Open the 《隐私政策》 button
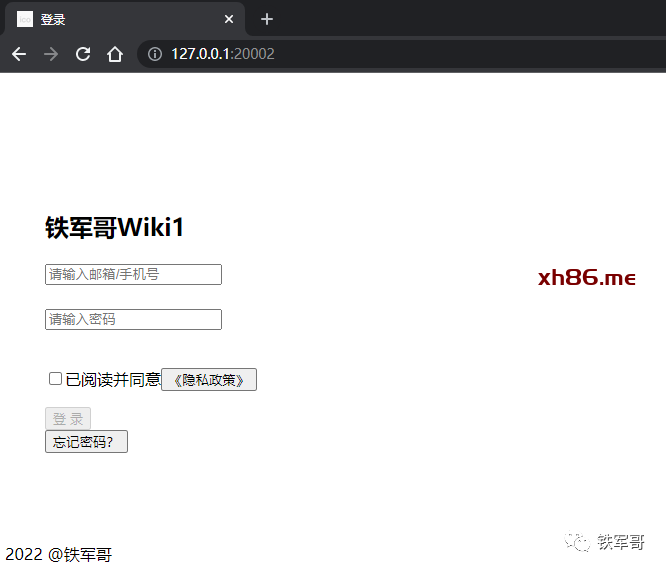 pos(209,379)
